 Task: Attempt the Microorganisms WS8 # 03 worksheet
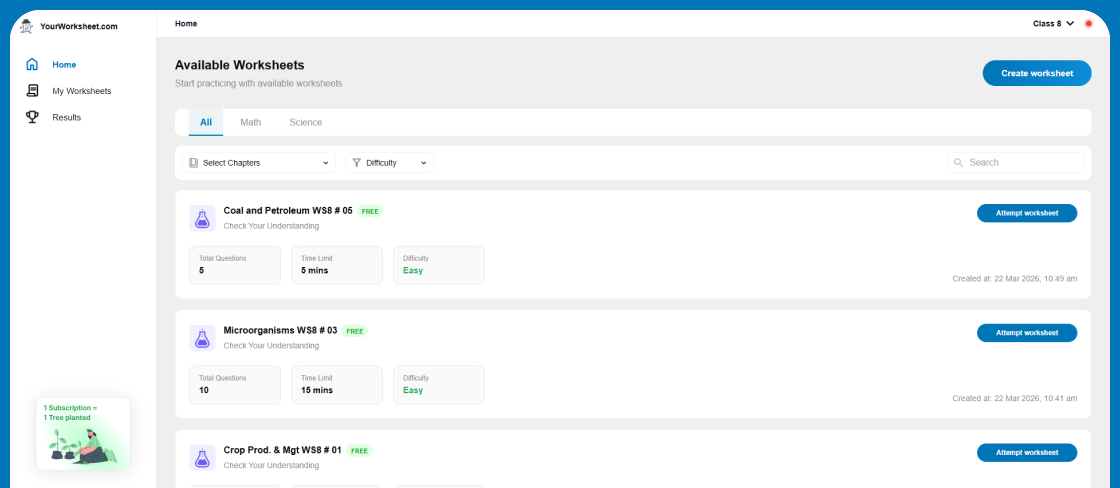[x=1027, y=333]
